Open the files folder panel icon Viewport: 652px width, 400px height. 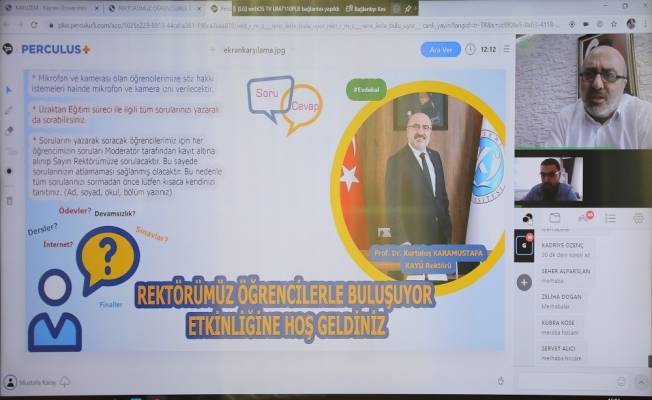[x=555, y=218]
